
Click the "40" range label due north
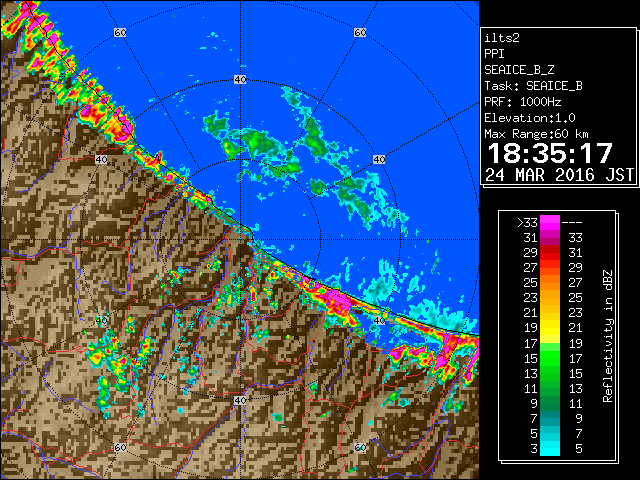pyautogui.click(x=240, y=80)
